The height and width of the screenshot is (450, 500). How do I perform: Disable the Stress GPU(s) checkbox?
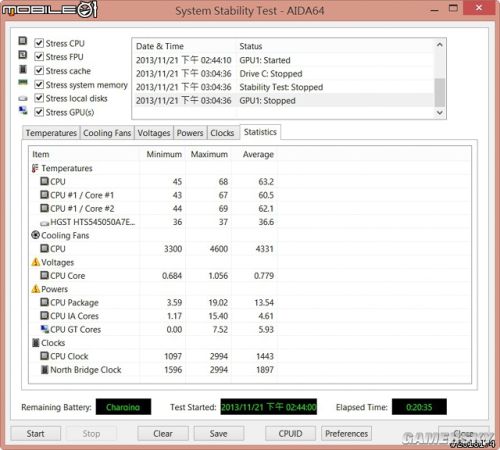coord(39,112)
